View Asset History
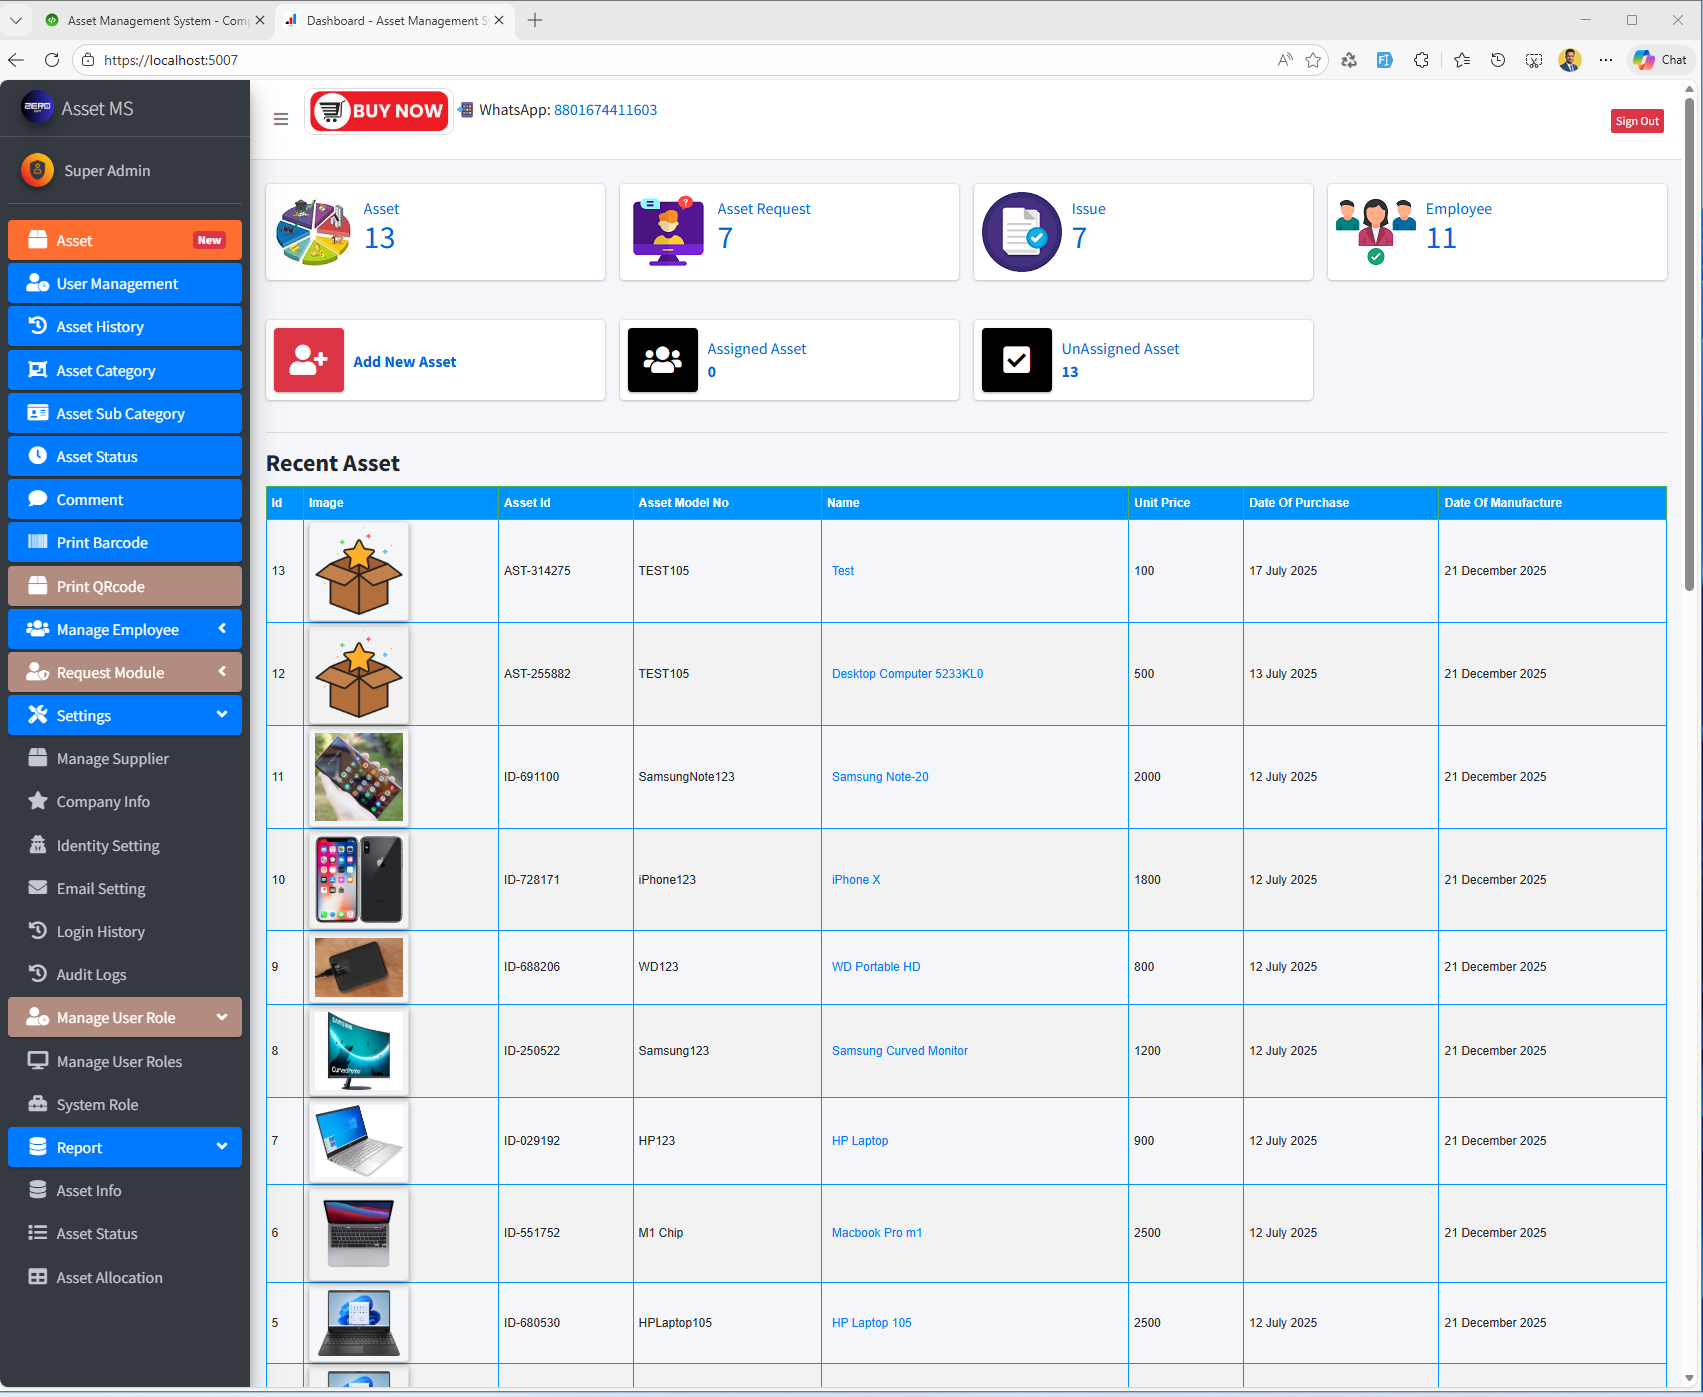 point(99,326)
